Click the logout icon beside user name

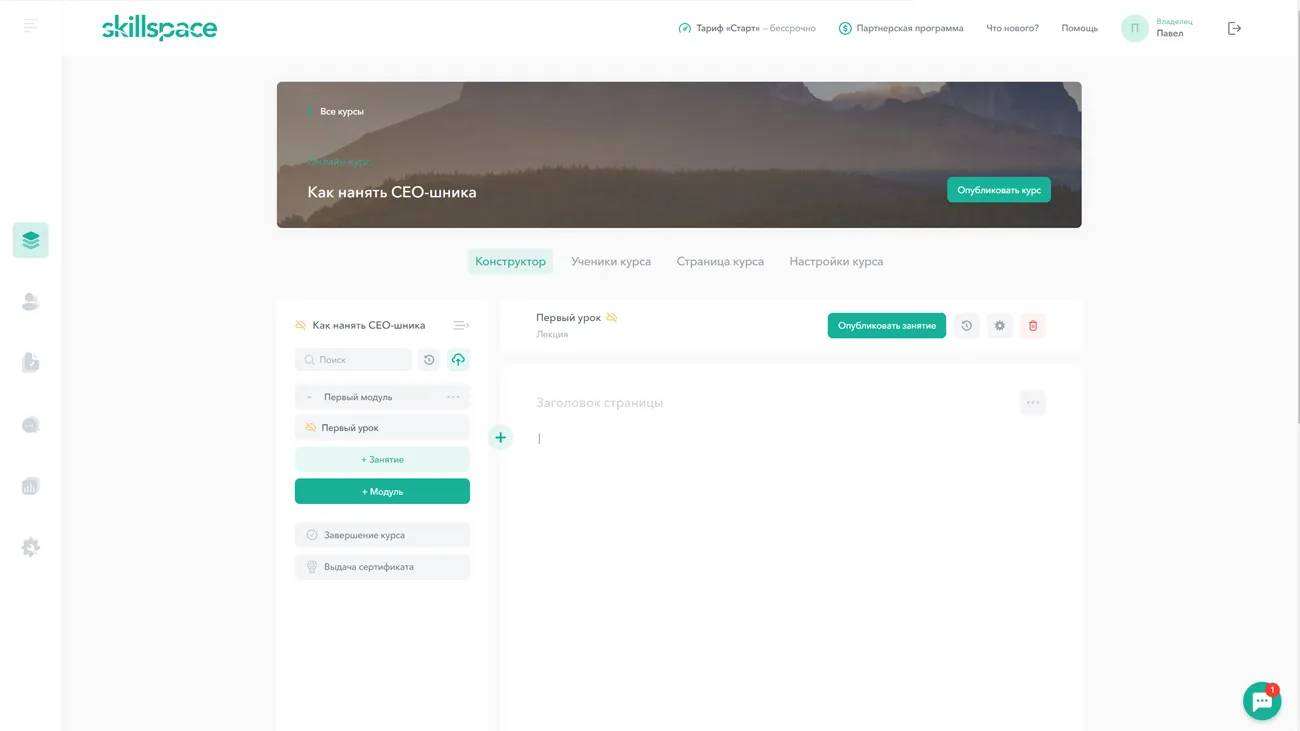click(1234, 29)
